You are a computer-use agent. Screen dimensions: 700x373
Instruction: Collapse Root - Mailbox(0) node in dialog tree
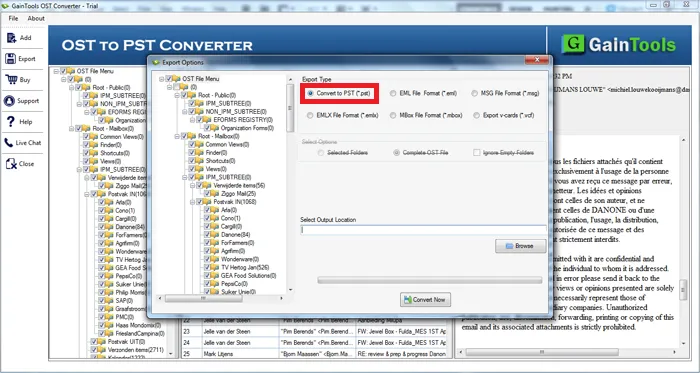pyautogui.click(x=177, y=136)
